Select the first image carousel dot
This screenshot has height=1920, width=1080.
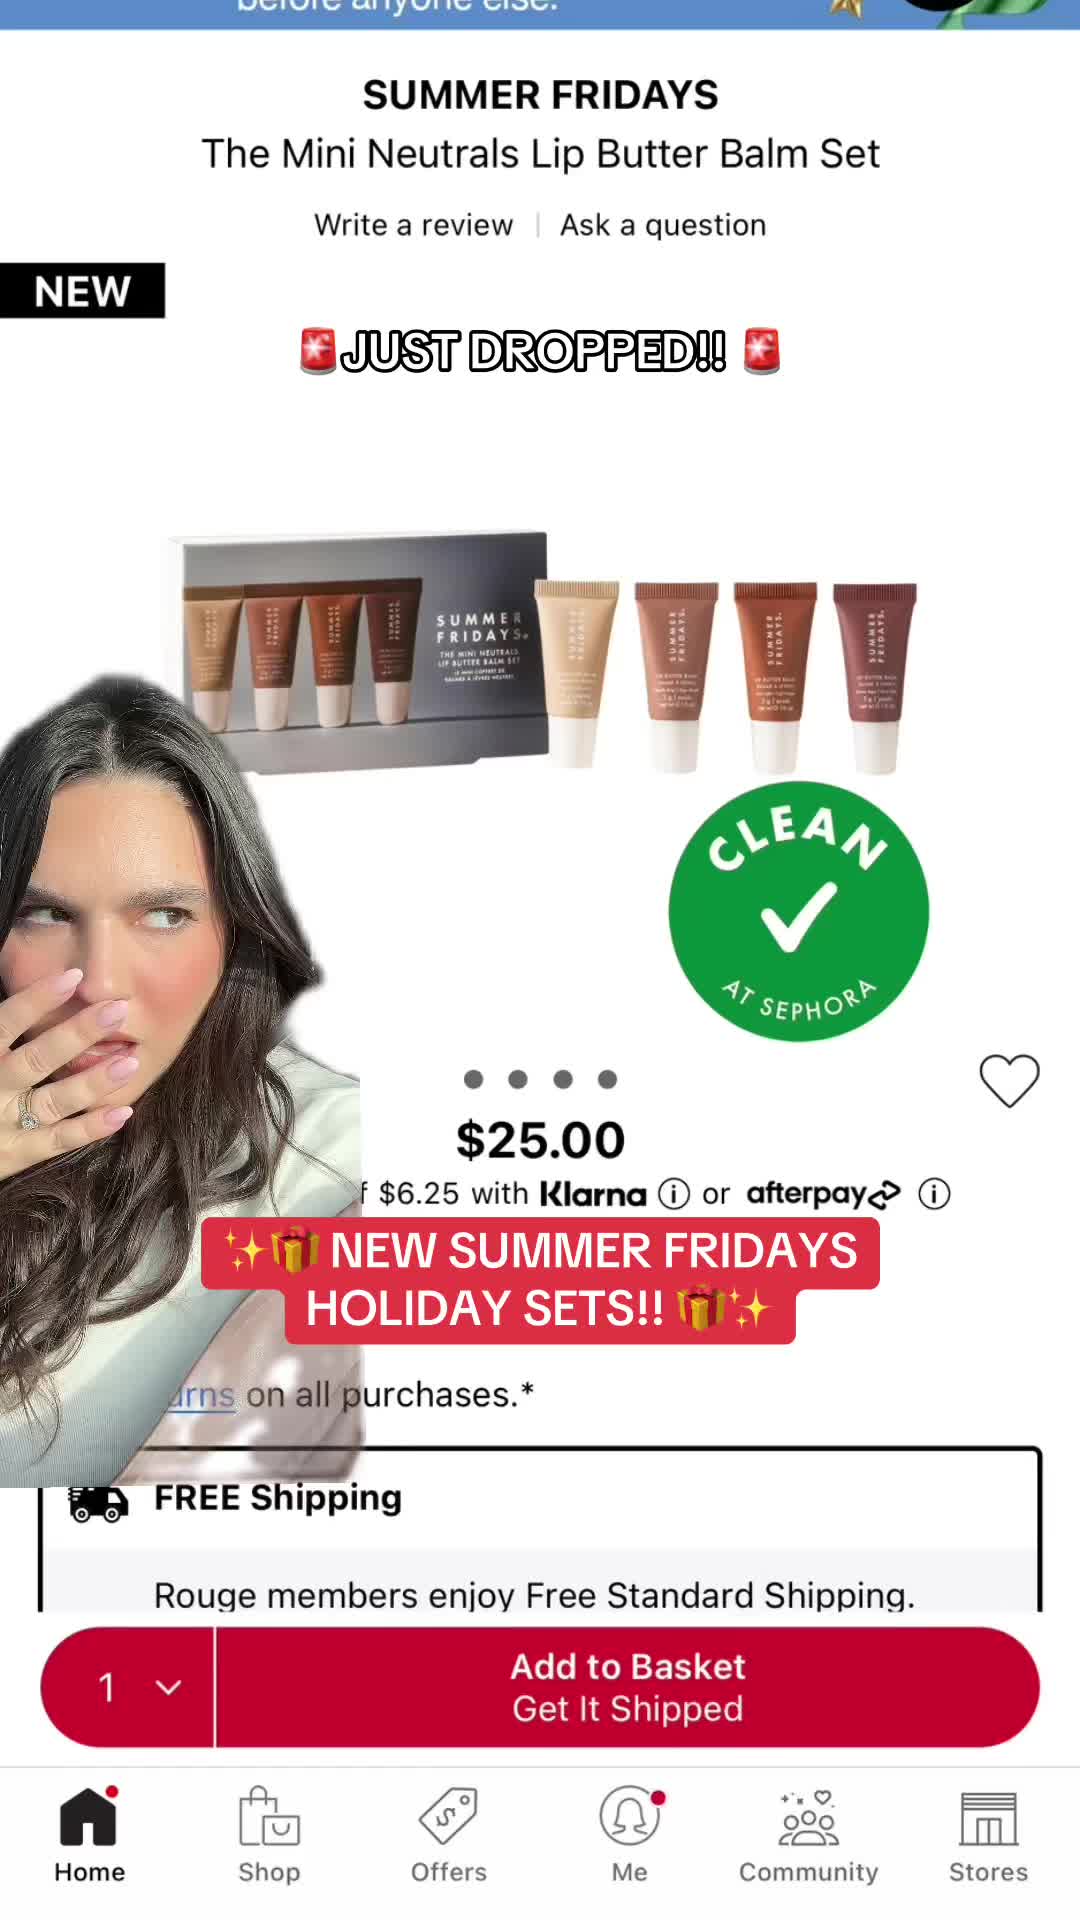474,1079
